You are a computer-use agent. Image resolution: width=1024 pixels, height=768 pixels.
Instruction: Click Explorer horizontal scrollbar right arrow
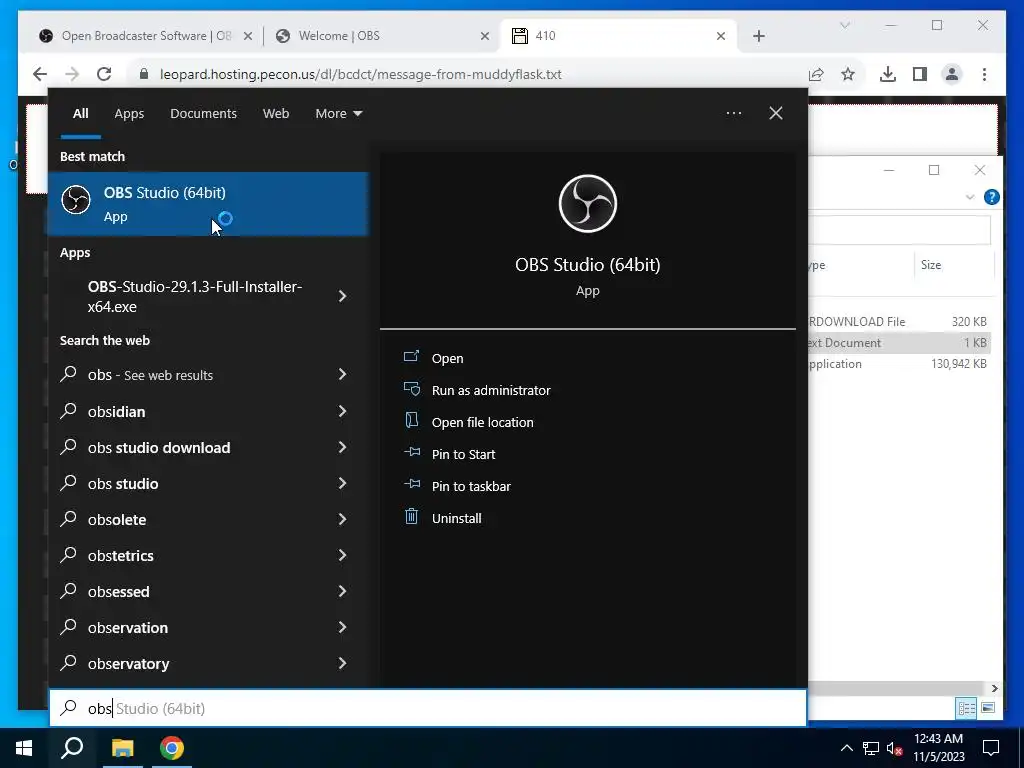(x=994, y=688)
